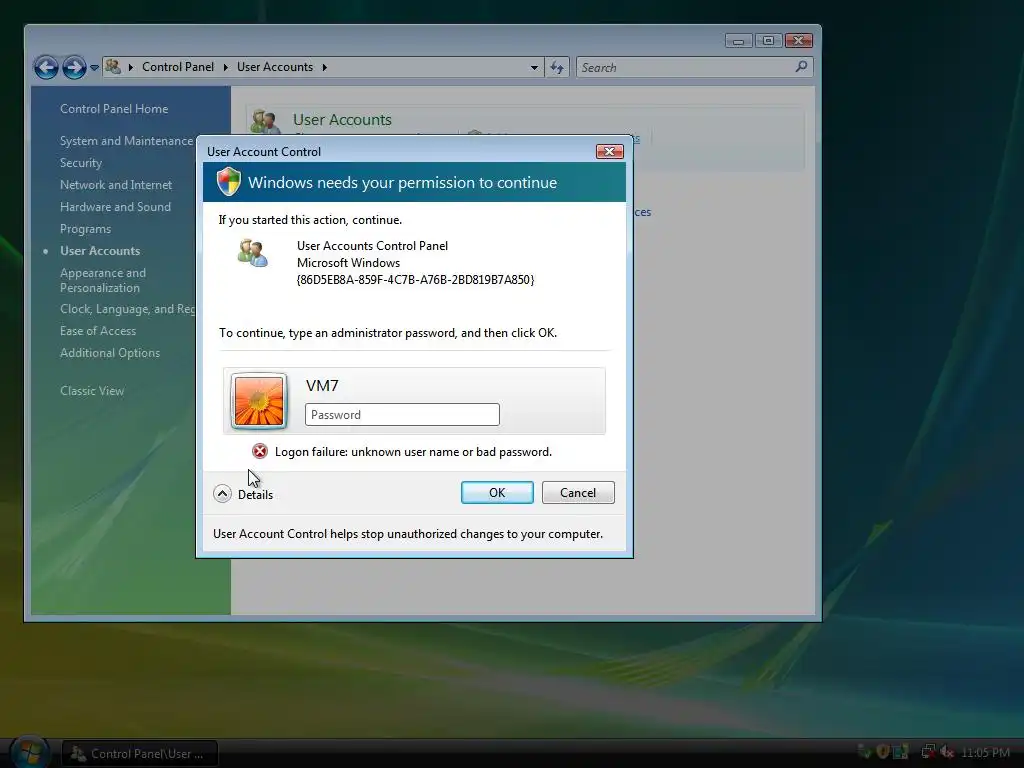Image resolution: width=1024 pixels, height=768 pixels.
Task: Expand the arrow before Control Panel breadcrumb
Action: [131, 67]
